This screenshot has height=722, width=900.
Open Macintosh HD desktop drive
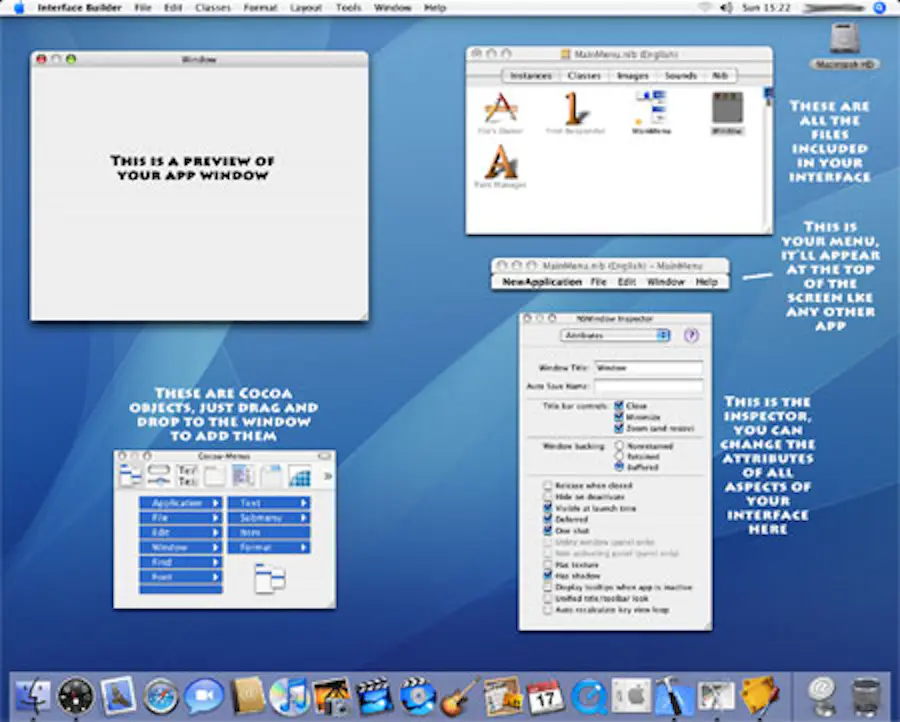click(844, 46)
